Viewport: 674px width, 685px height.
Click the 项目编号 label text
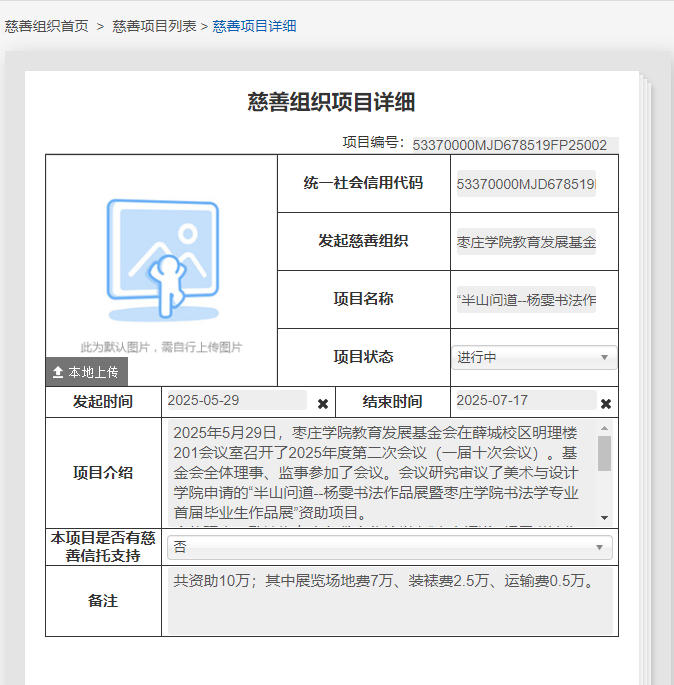[373, 142]
